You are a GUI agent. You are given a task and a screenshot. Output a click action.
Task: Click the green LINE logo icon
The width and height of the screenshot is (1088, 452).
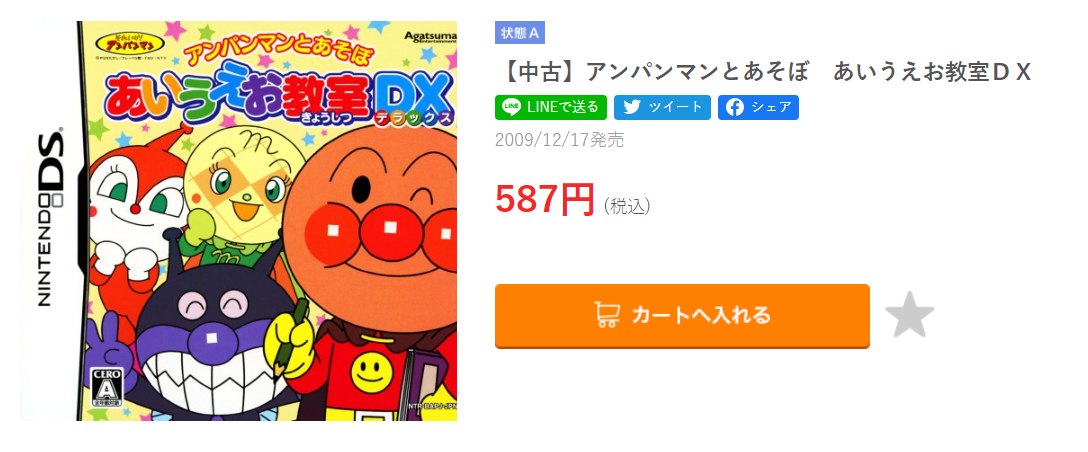click(x=511, y=108)
